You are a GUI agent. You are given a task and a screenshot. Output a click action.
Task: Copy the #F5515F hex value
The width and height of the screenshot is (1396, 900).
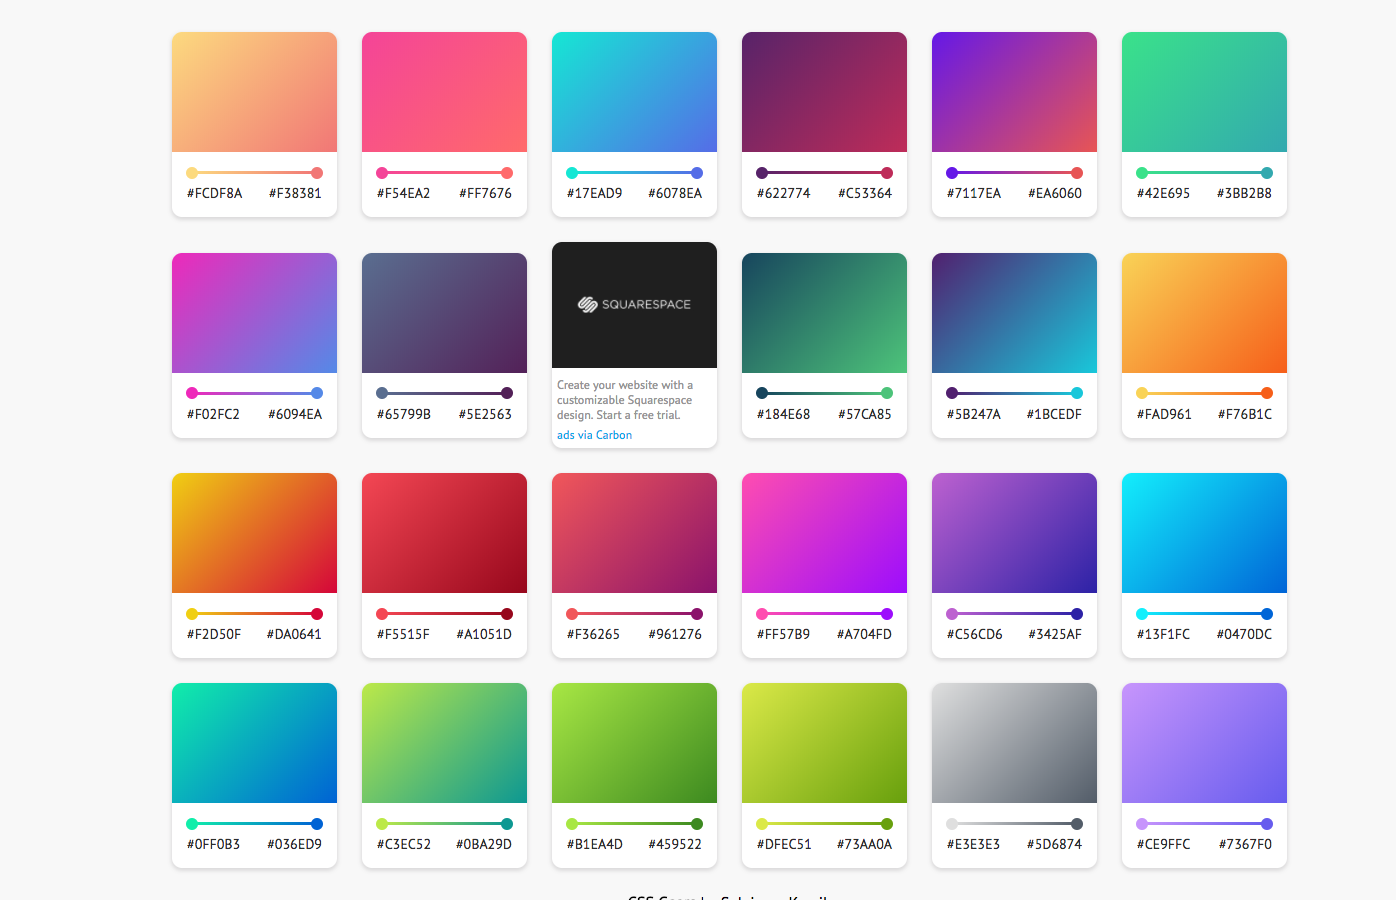[x=403, y=634]
